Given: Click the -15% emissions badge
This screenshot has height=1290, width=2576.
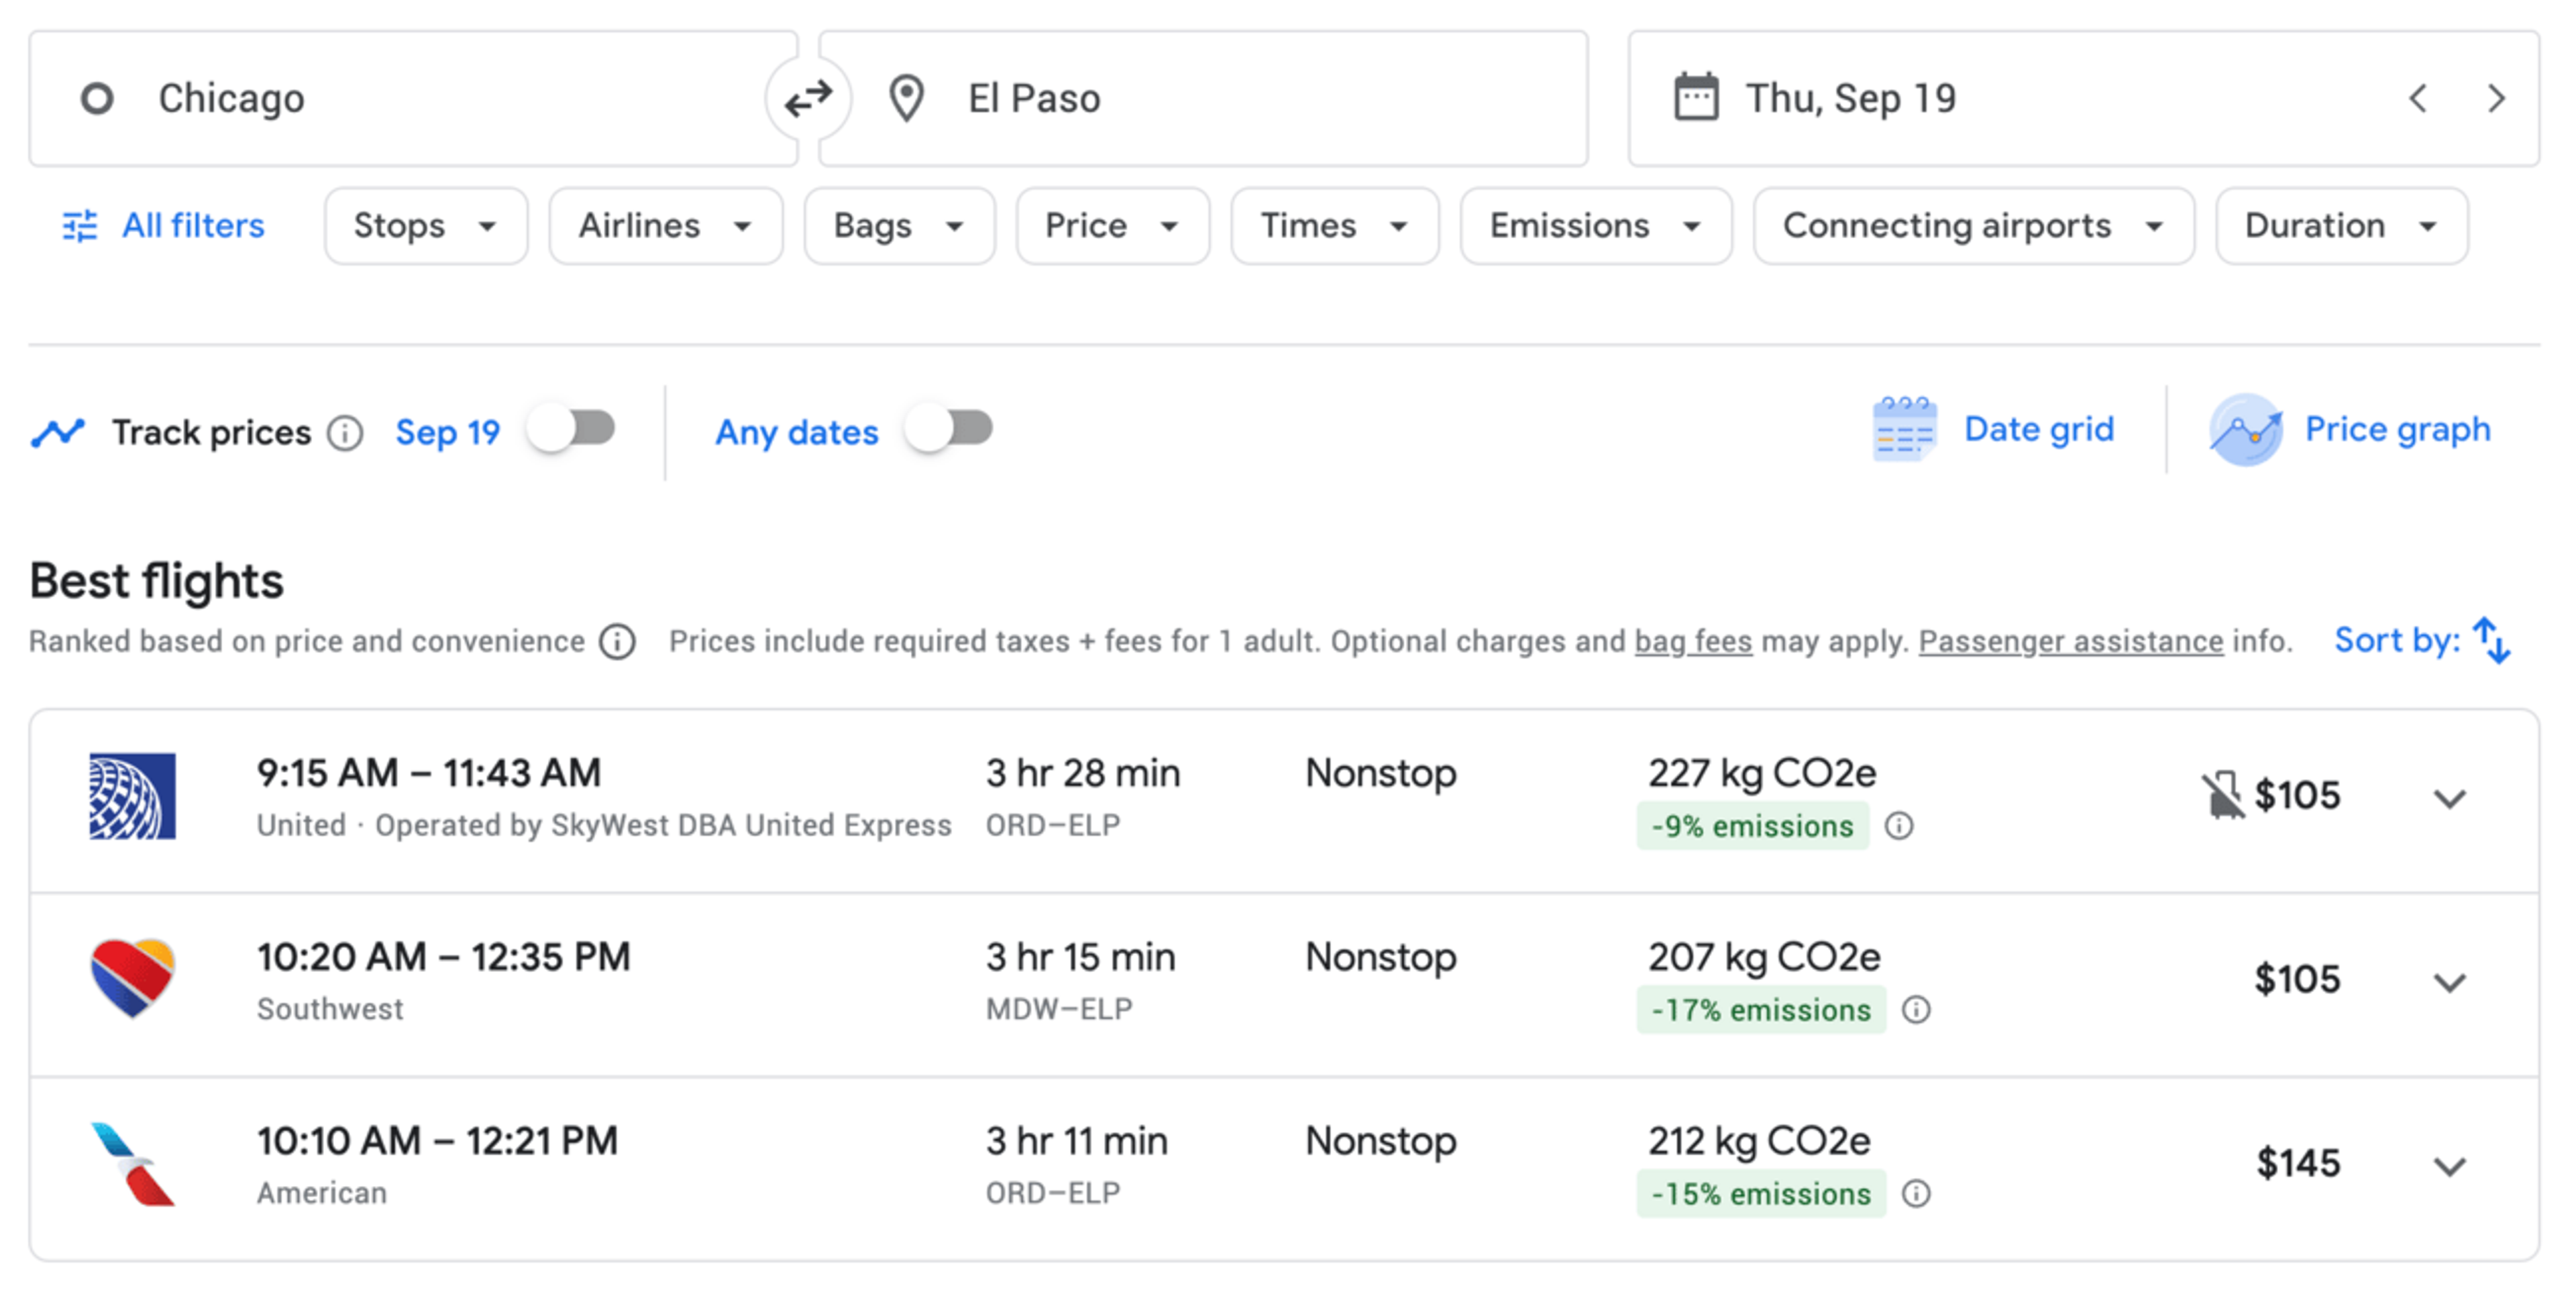Looking at the screenshot, I should pos(1761,1194).
